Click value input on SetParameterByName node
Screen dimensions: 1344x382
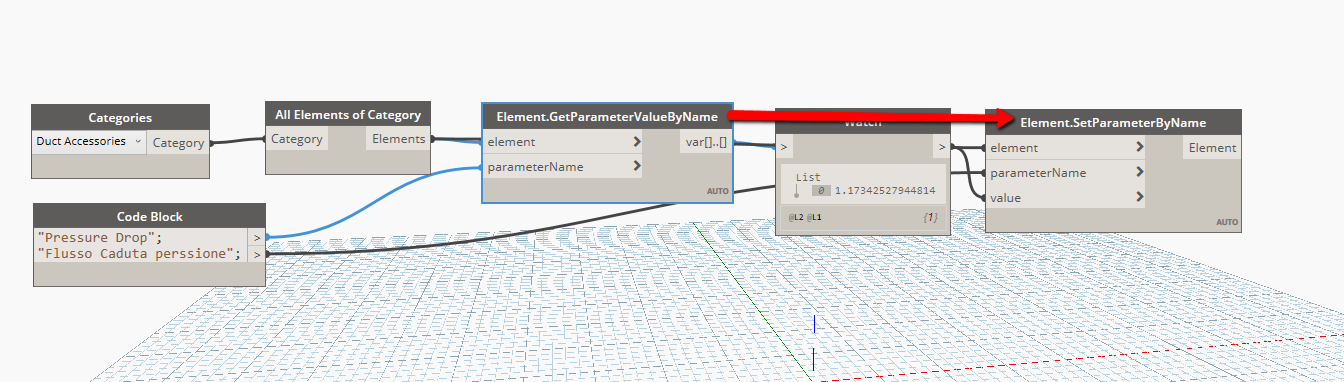coord(1066,198)
